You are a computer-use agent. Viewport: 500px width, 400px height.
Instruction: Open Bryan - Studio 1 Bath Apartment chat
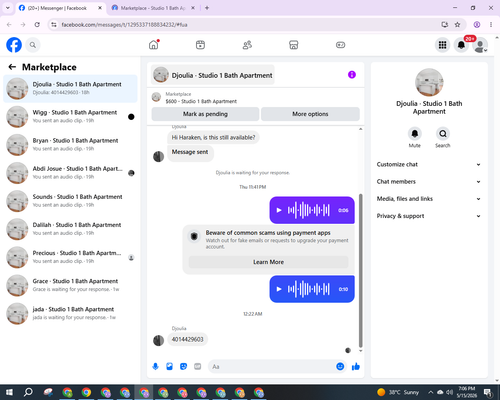[x=70, y=145]
